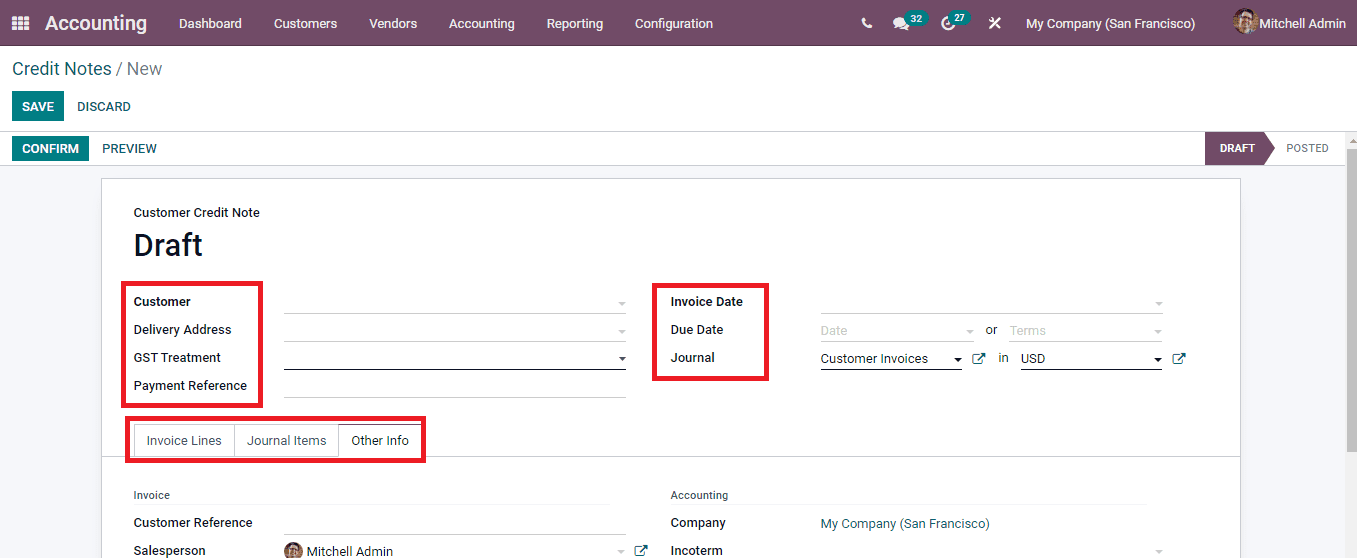This screenshot has height=558, width=1357.
Task: Open the Configuration menu
Action: [x=674, y=23]
